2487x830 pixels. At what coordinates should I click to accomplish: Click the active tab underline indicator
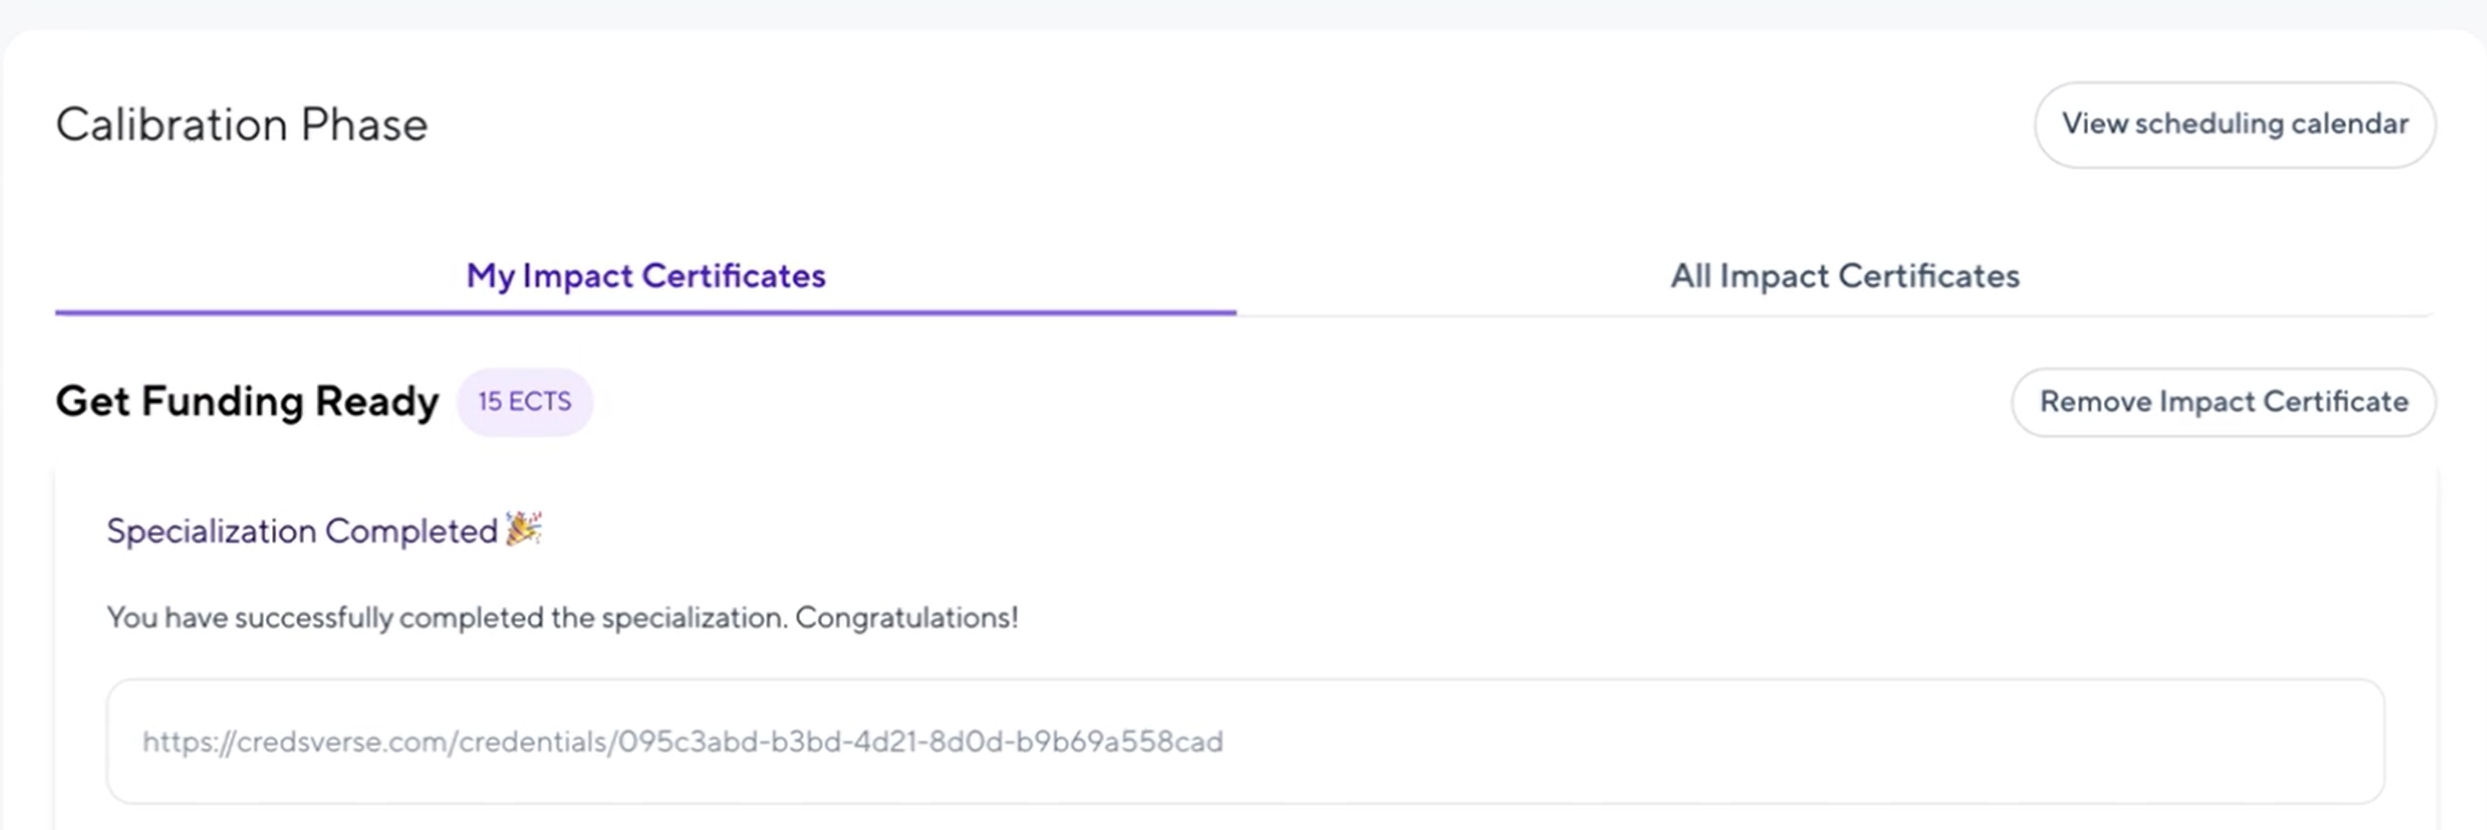pyautogui.click(x=646, y=312)
